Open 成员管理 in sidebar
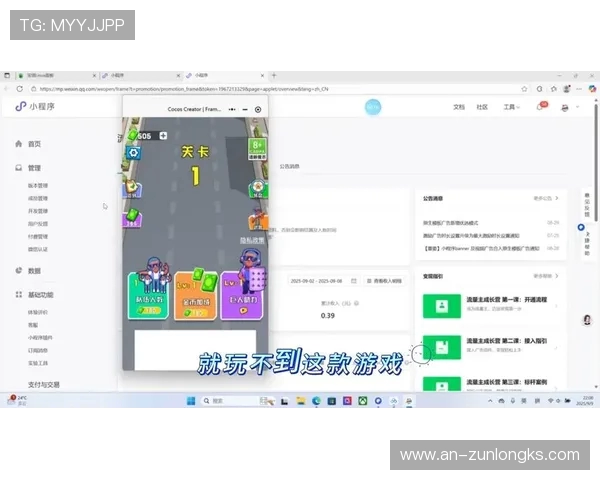 (x=38, y=198)
